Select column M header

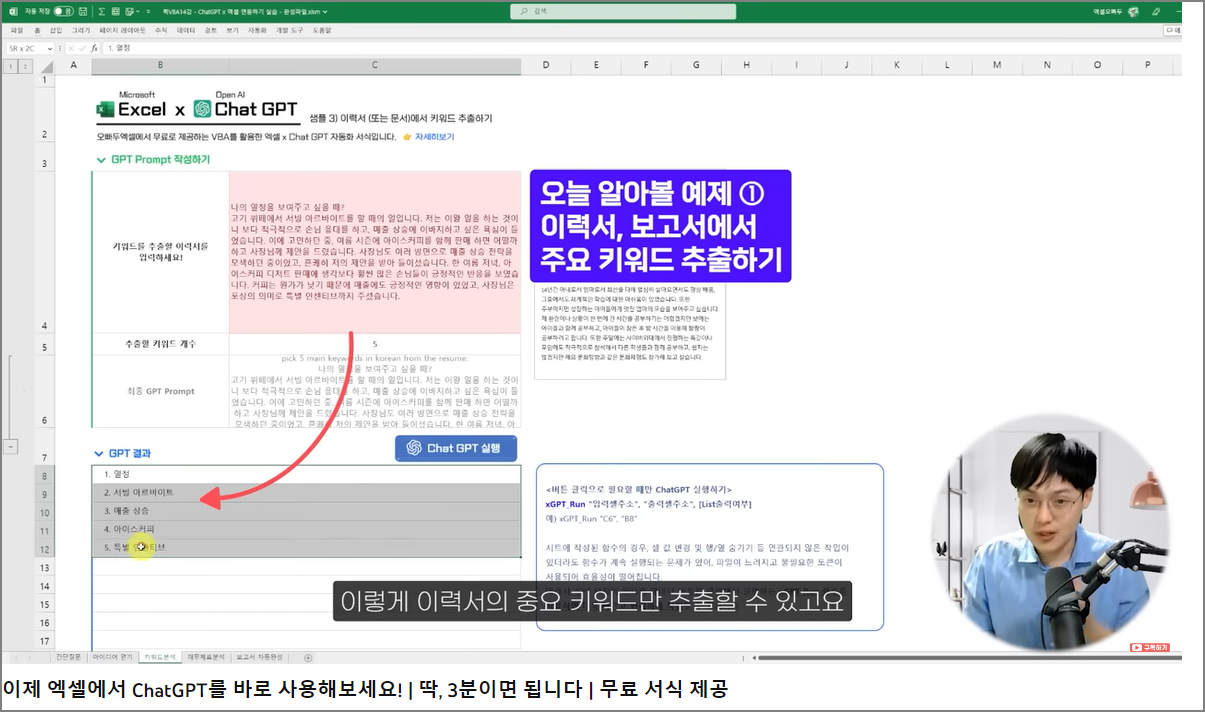(997, 66)
